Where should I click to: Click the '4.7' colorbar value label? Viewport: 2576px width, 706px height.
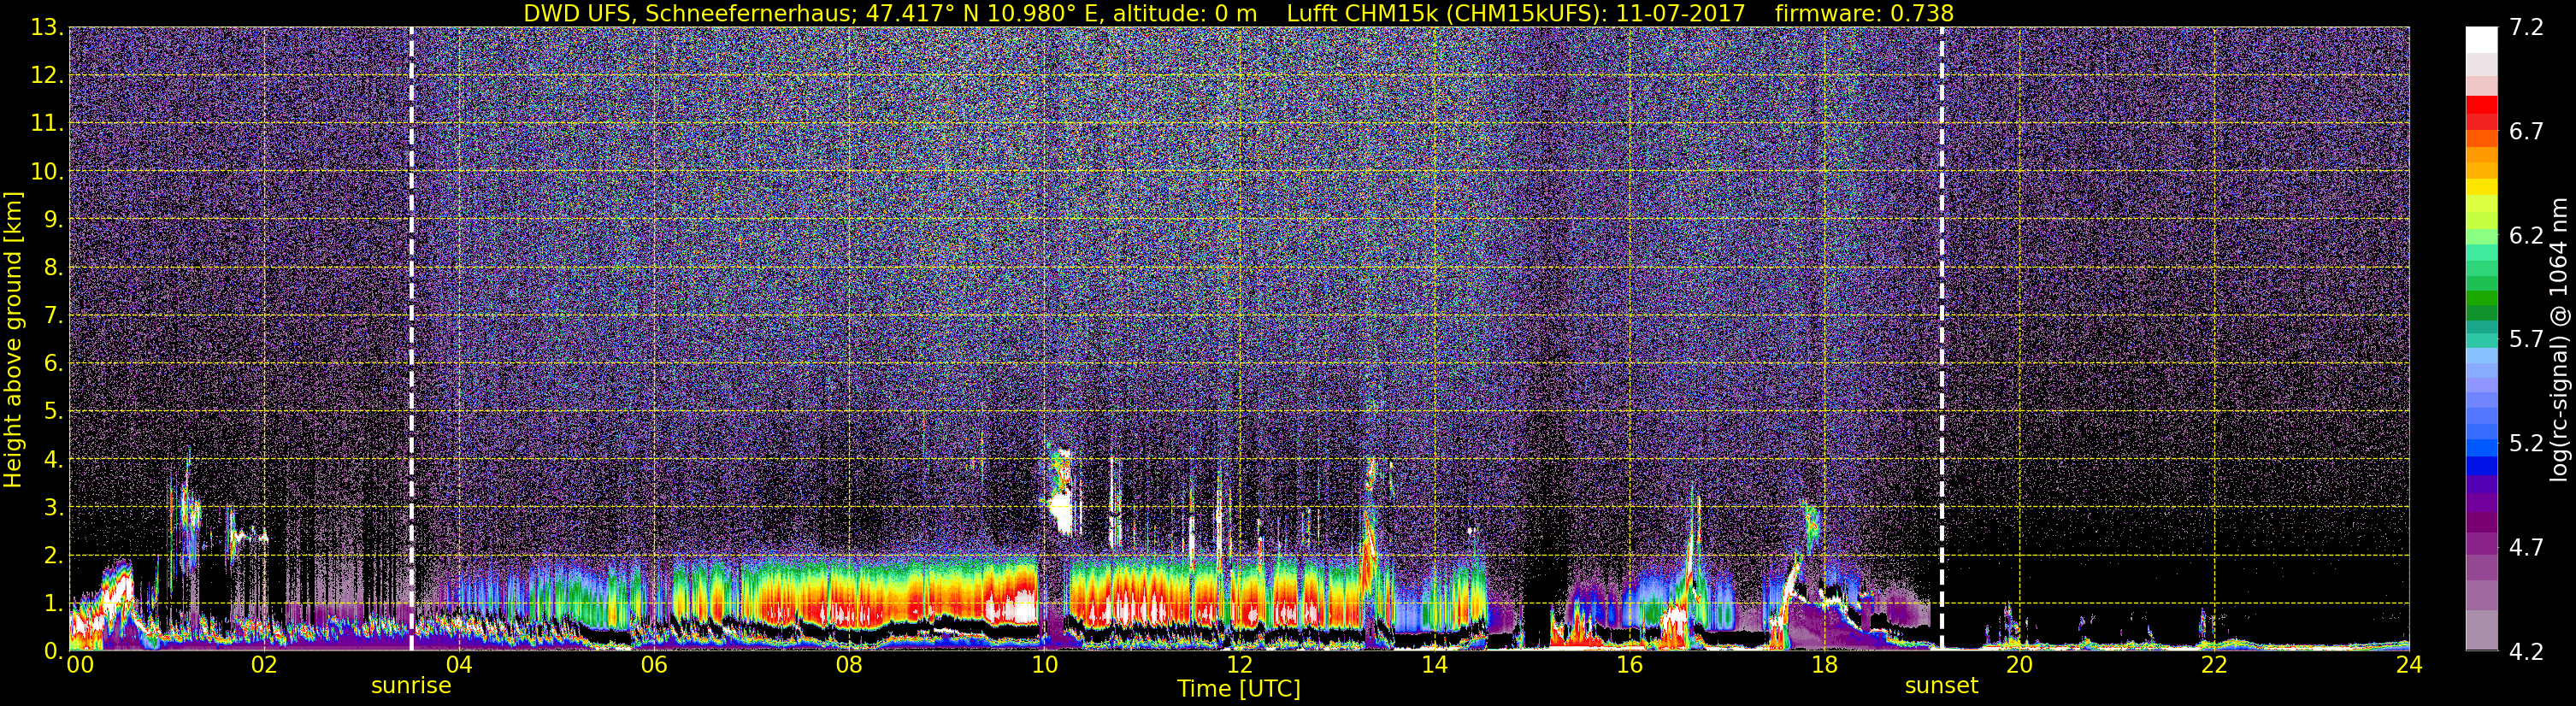(2526, 548)
